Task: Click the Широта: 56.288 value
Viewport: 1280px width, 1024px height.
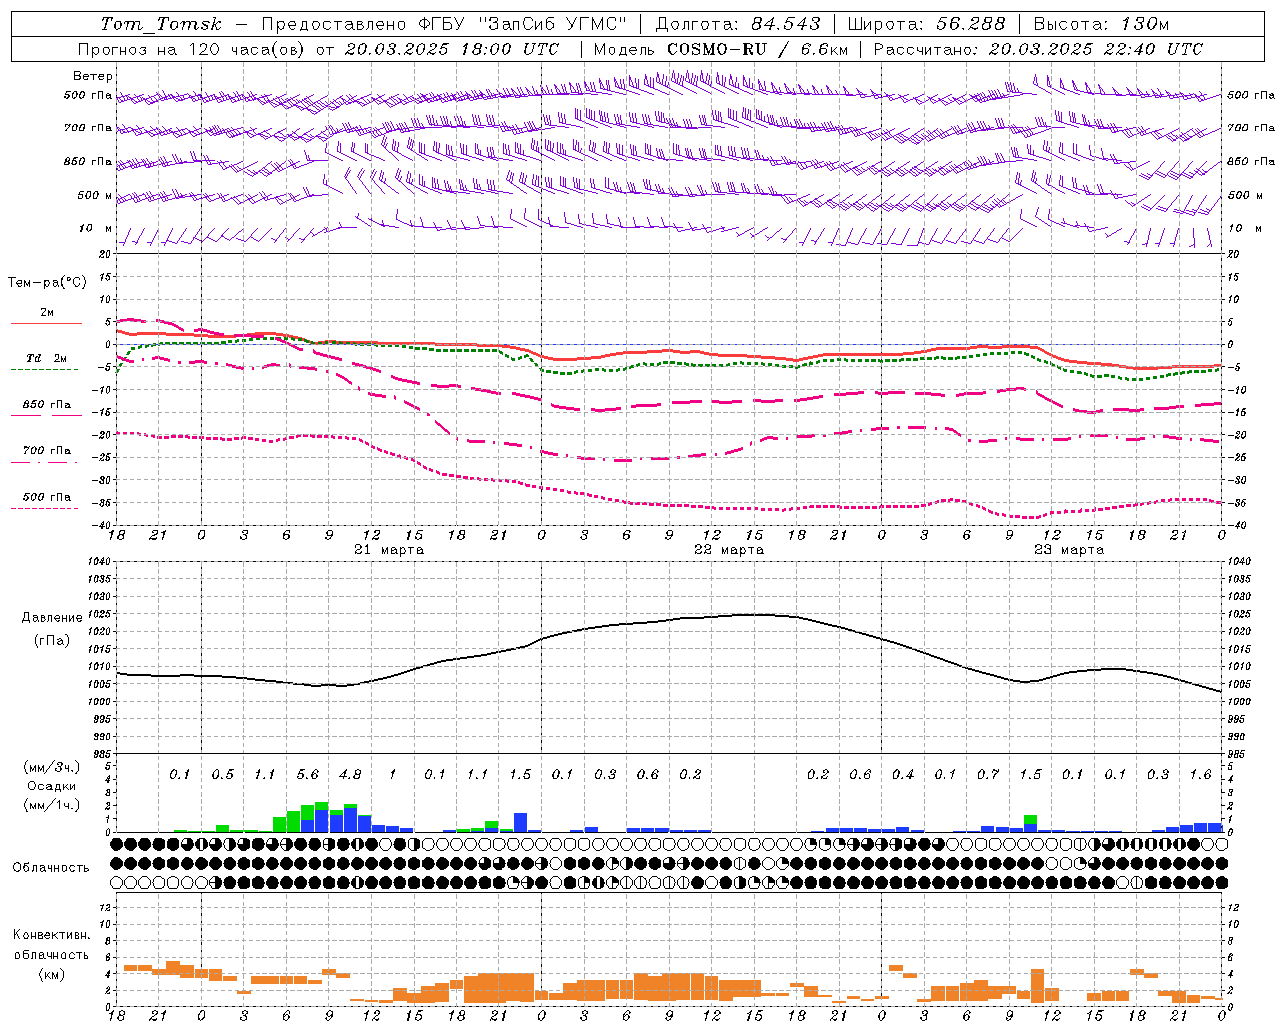Action: click(927, 24)
